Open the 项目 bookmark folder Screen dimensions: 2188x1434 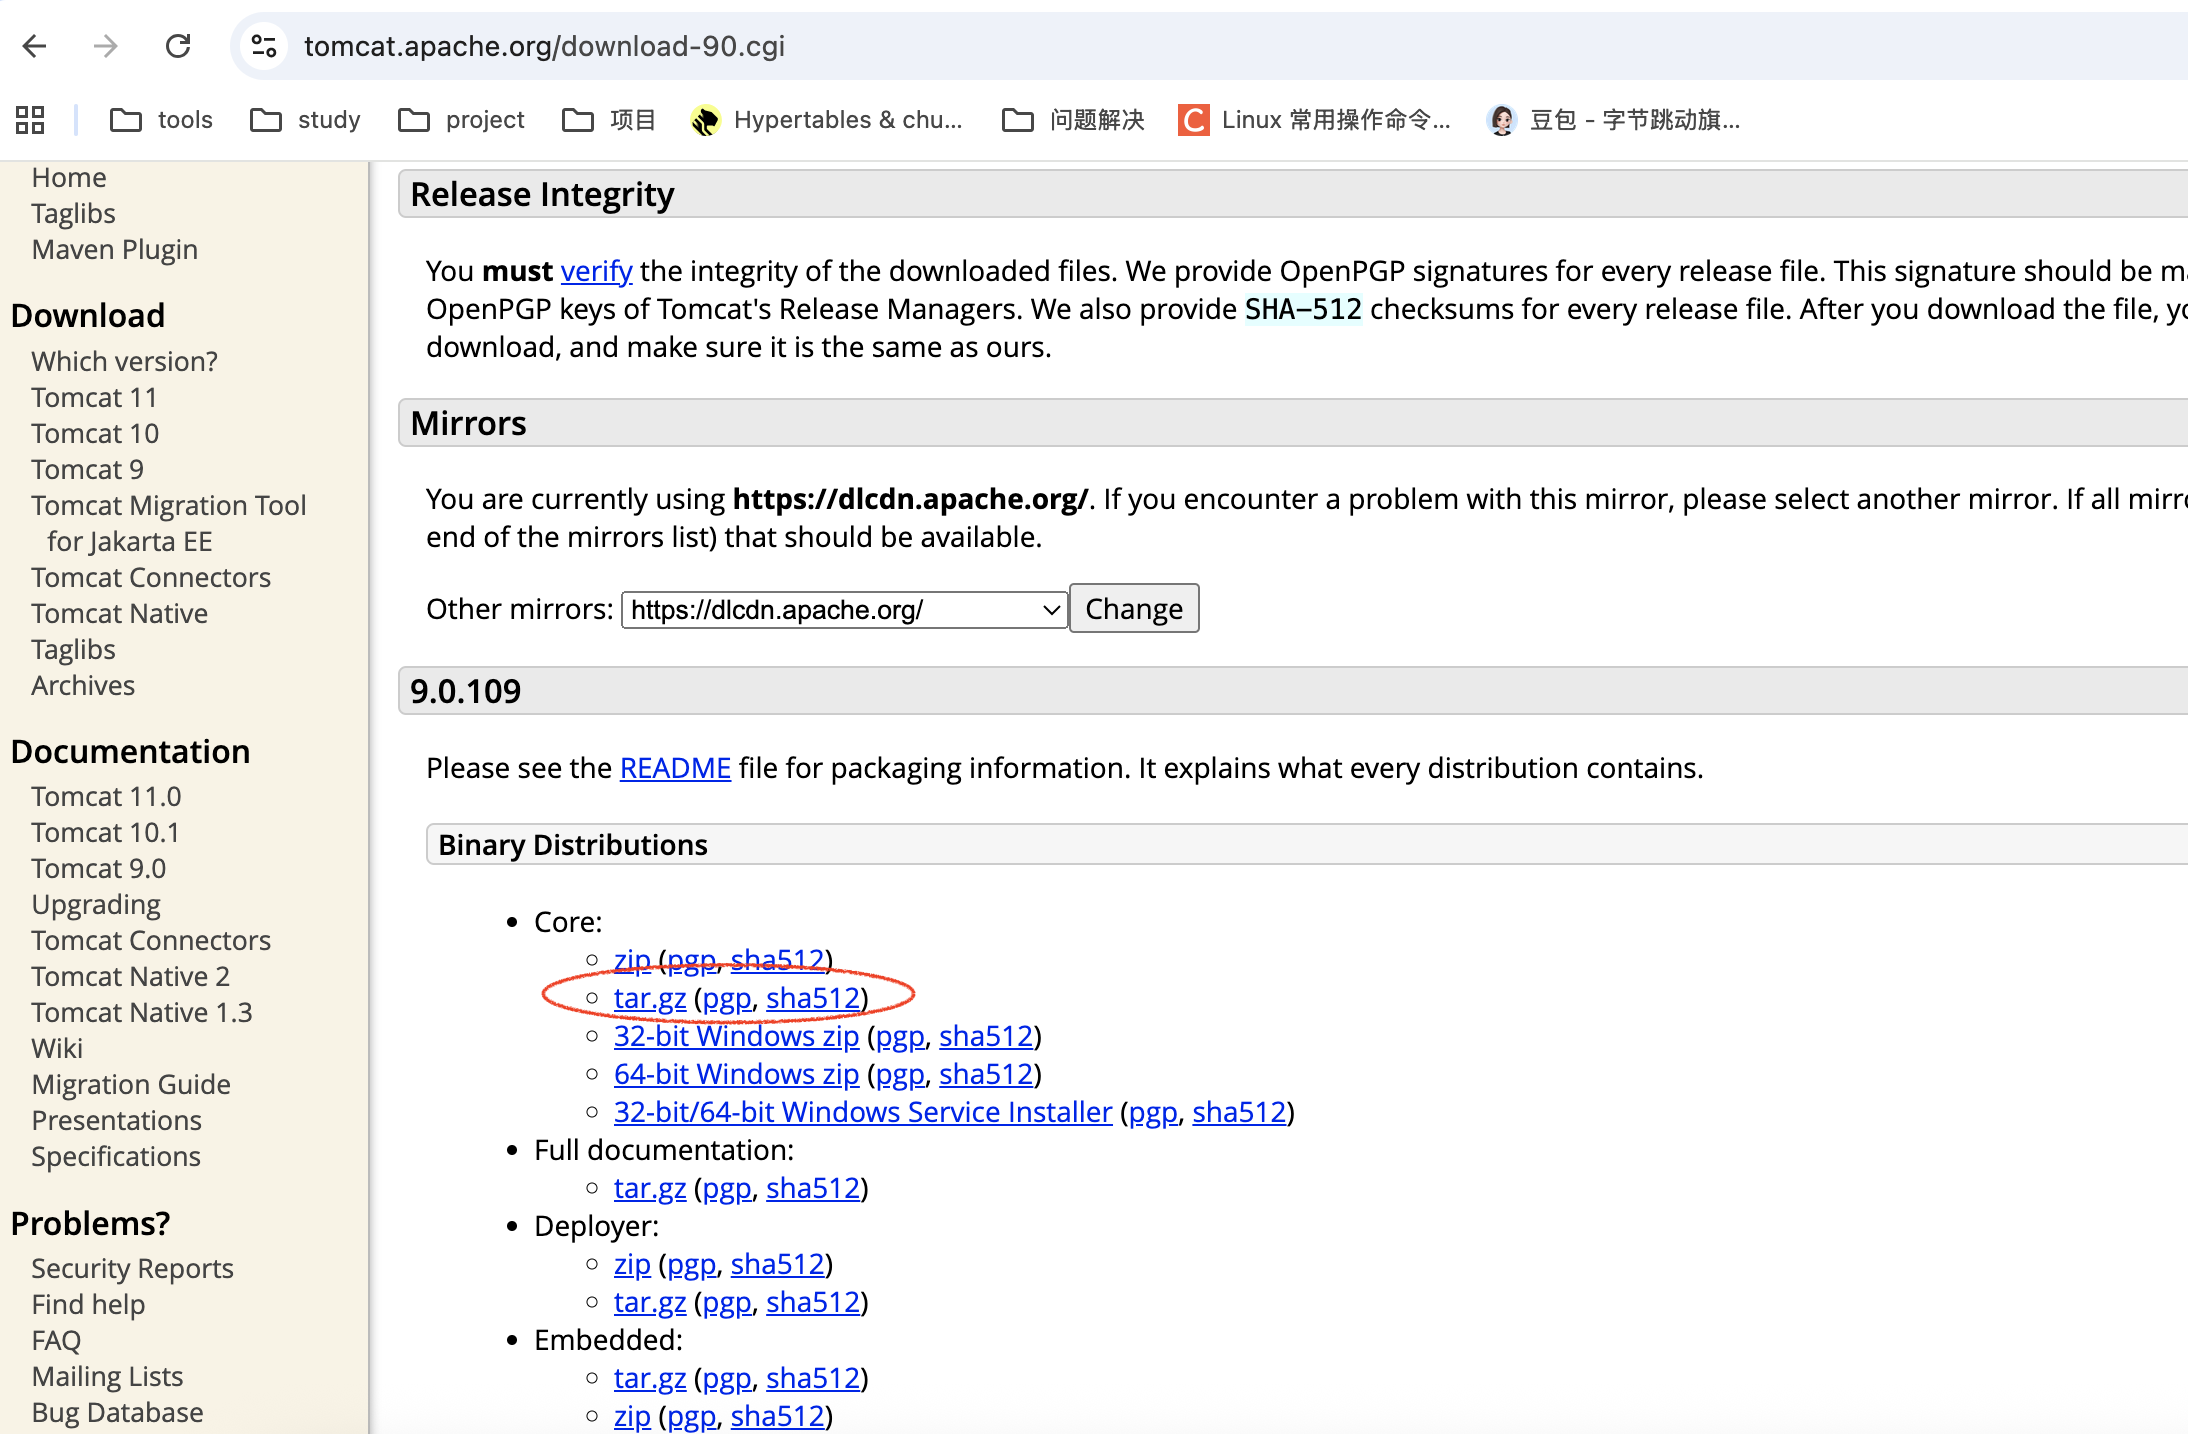609,120
